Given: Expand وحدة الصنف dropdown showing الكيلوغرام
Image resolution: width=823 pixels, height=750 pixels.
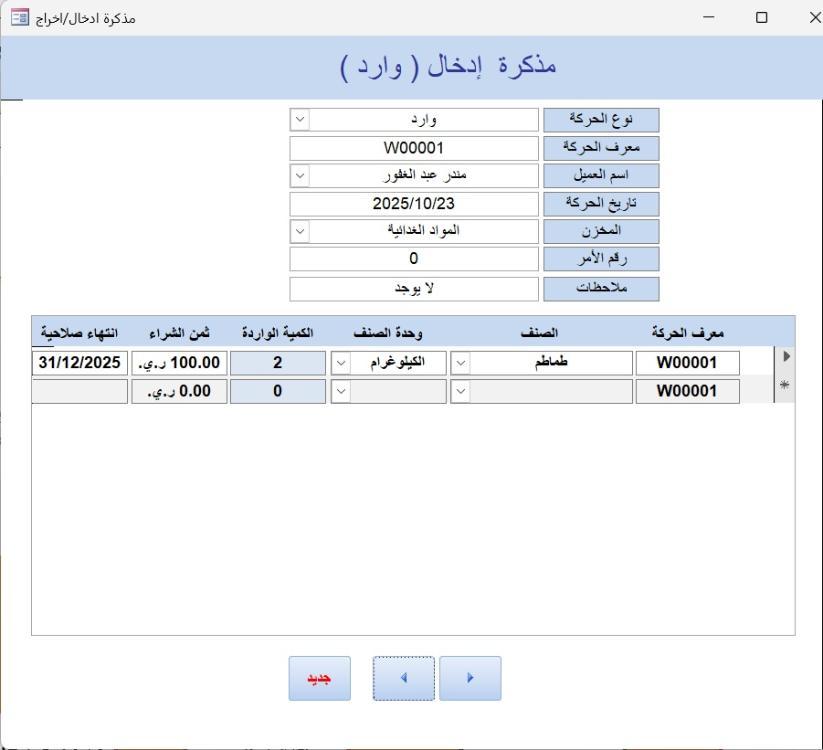Looking at the screenshot, I should [x=340, y=363].
